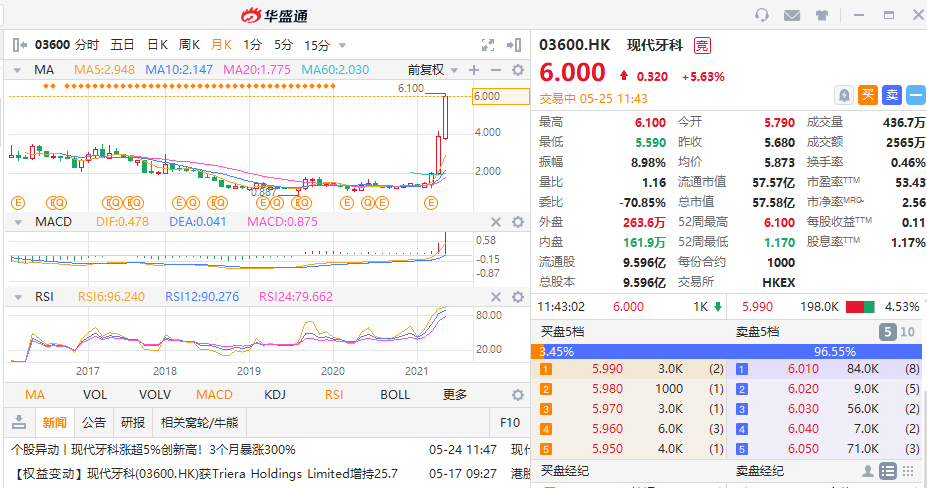Click current price label 6.000 on axis
Screen dimensions: 927x488
[x=500, y=96]
